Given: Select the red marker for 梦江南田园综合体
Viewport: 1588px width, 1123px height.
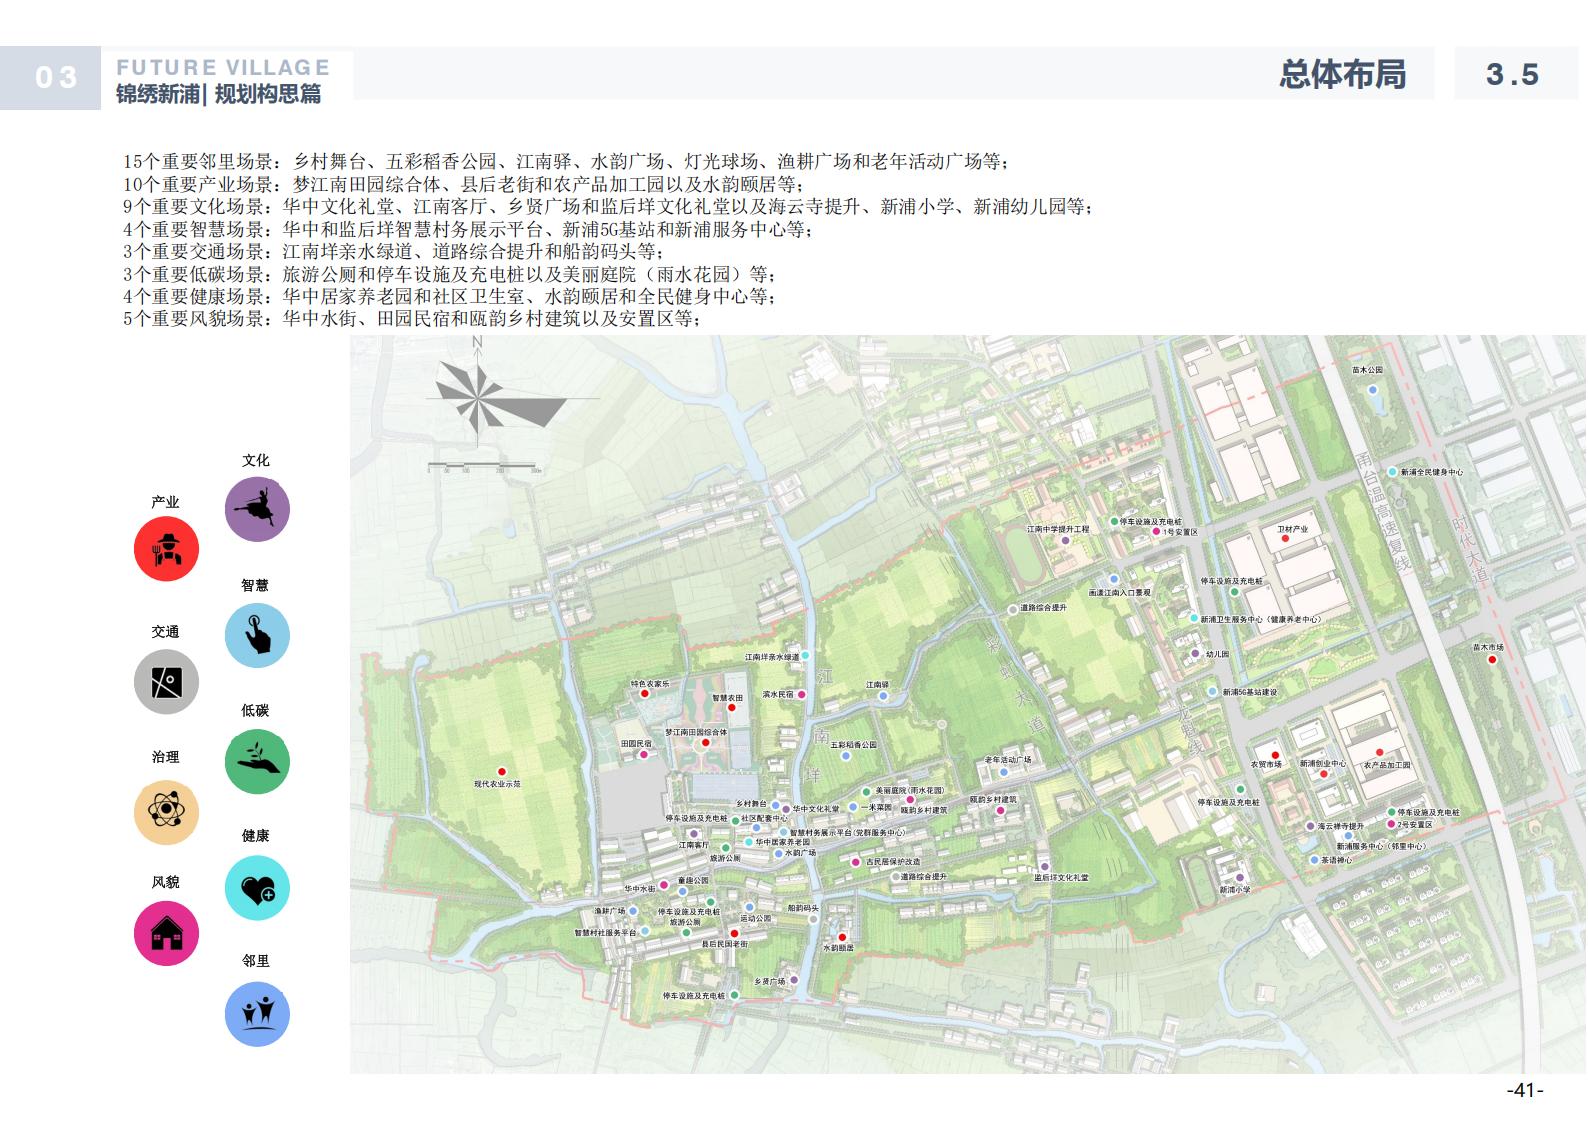Looking at the screenshot, I should (706, 743).
